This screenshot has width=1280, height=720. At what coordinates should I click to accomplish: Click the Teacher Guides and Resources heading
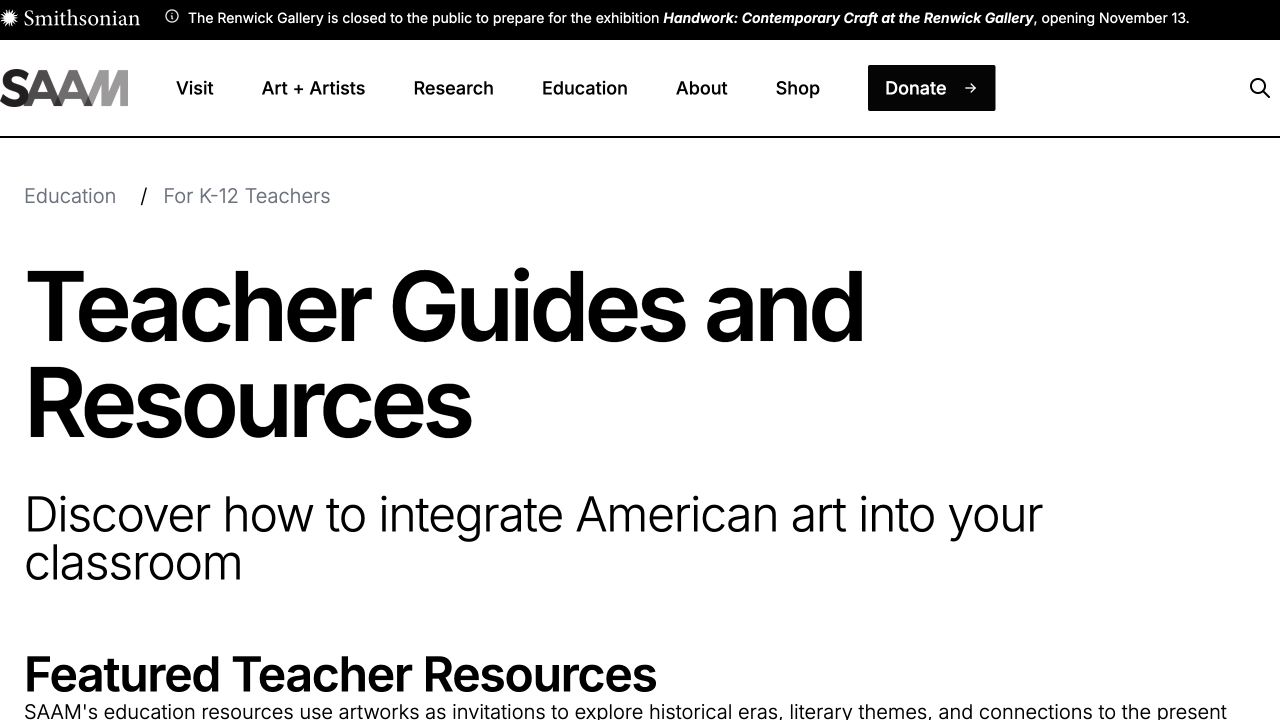(x=445, y=355)
